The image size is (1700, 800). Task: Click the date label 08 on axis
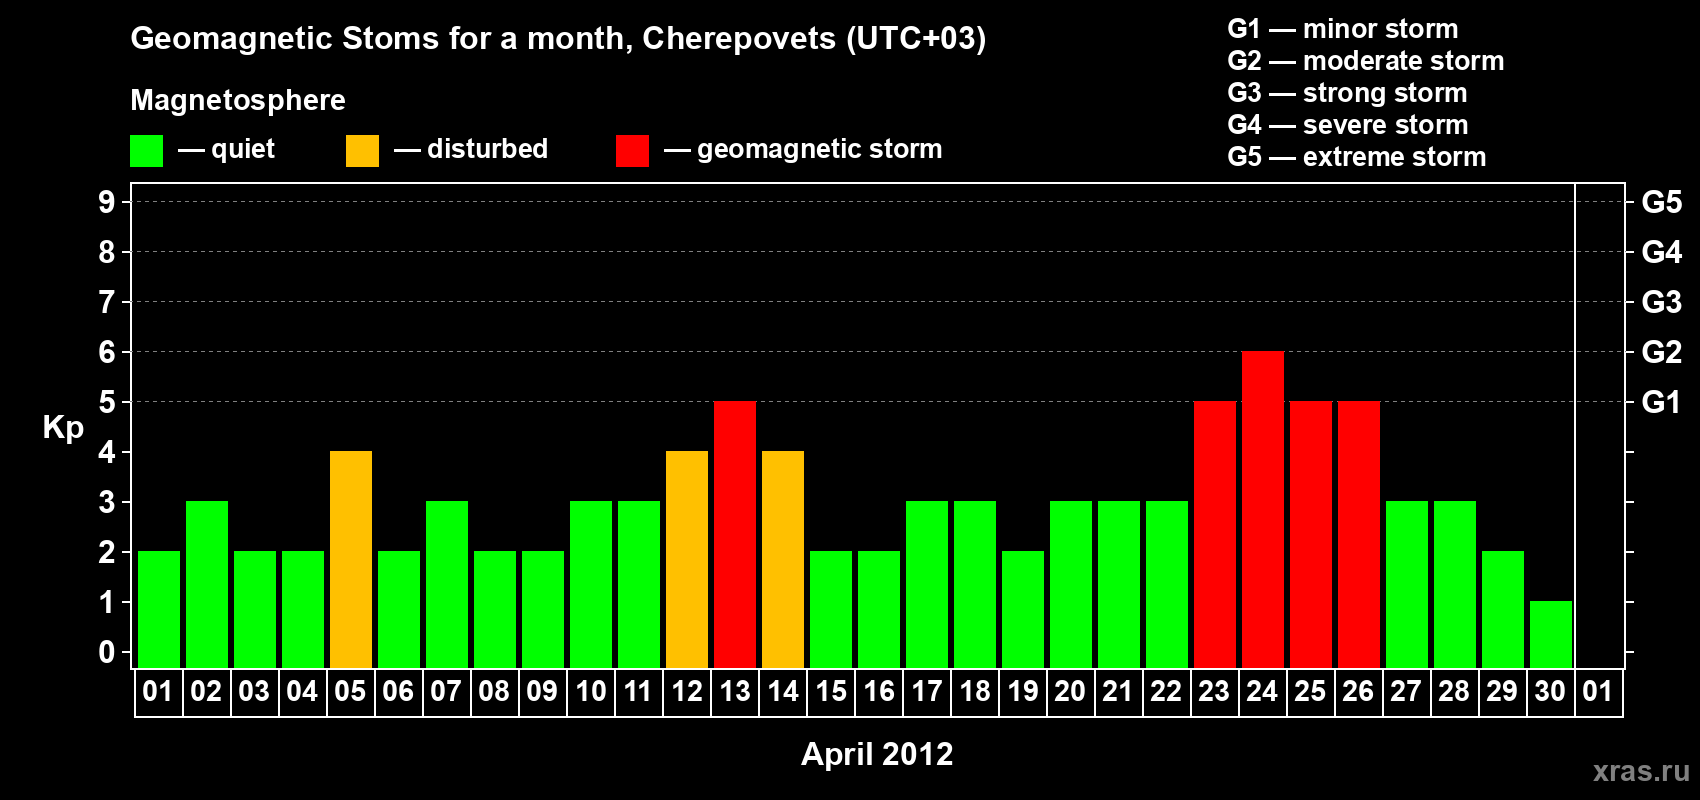click(494, 691)
